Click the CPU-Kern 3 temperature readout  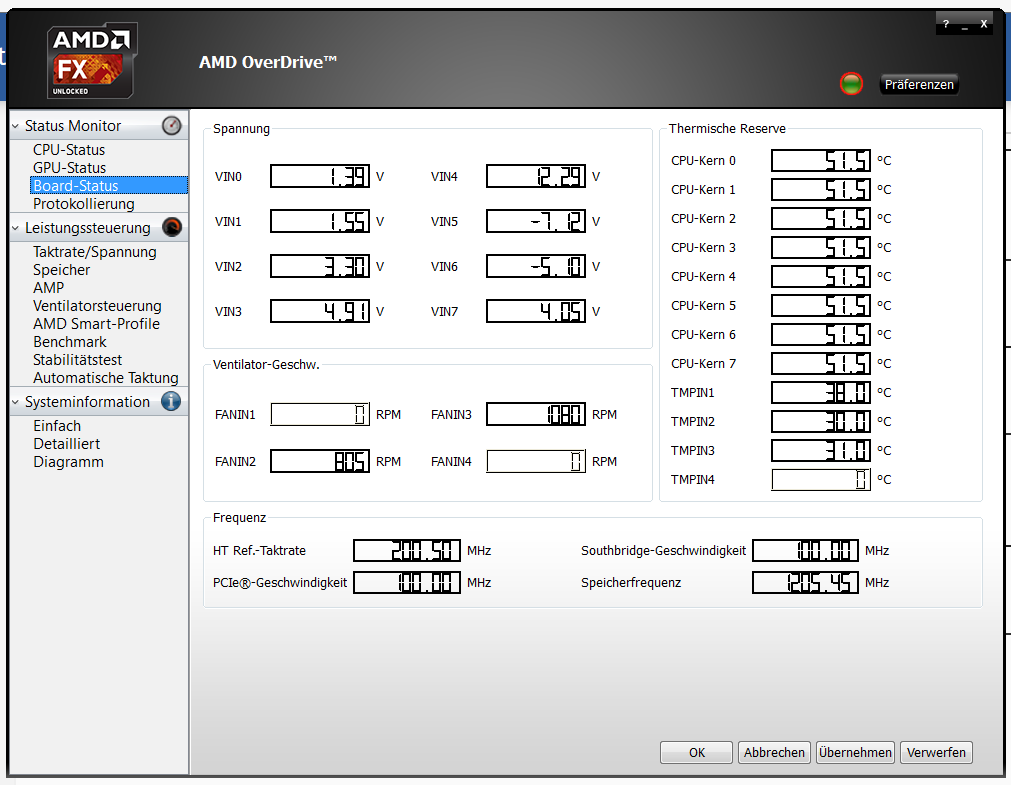click(821, 248)
